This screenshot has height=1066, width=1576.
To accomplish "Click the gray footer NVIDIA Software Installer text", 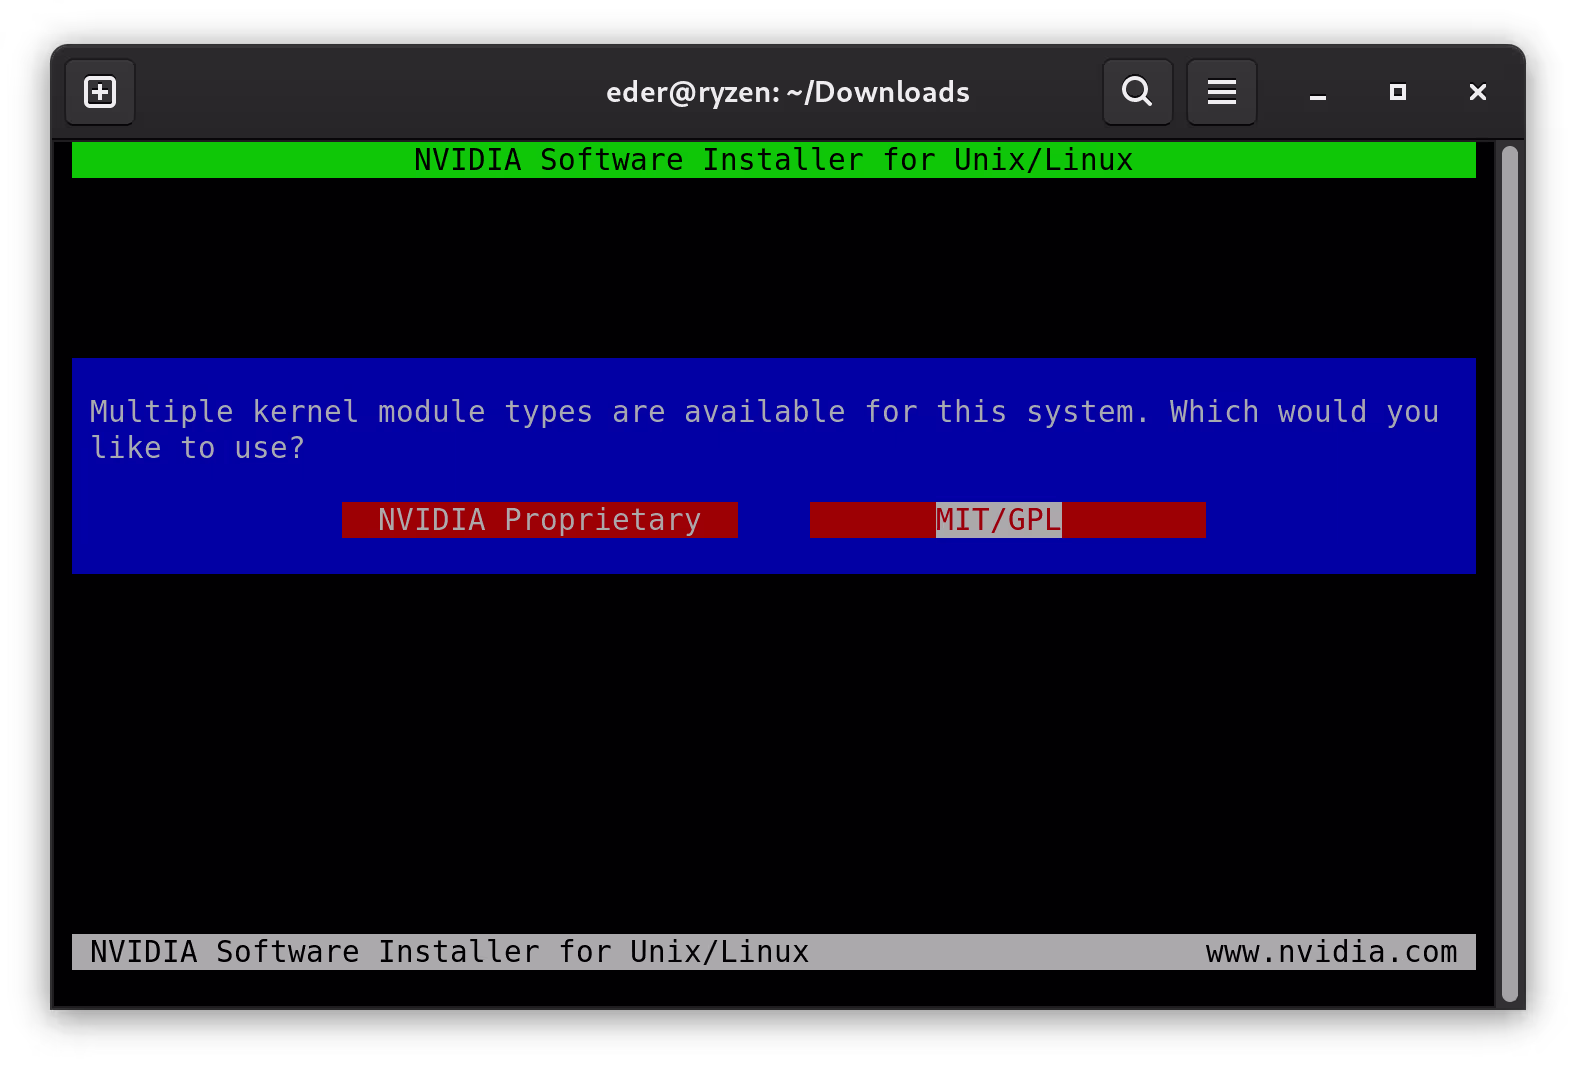I will (x=450, y=952).
